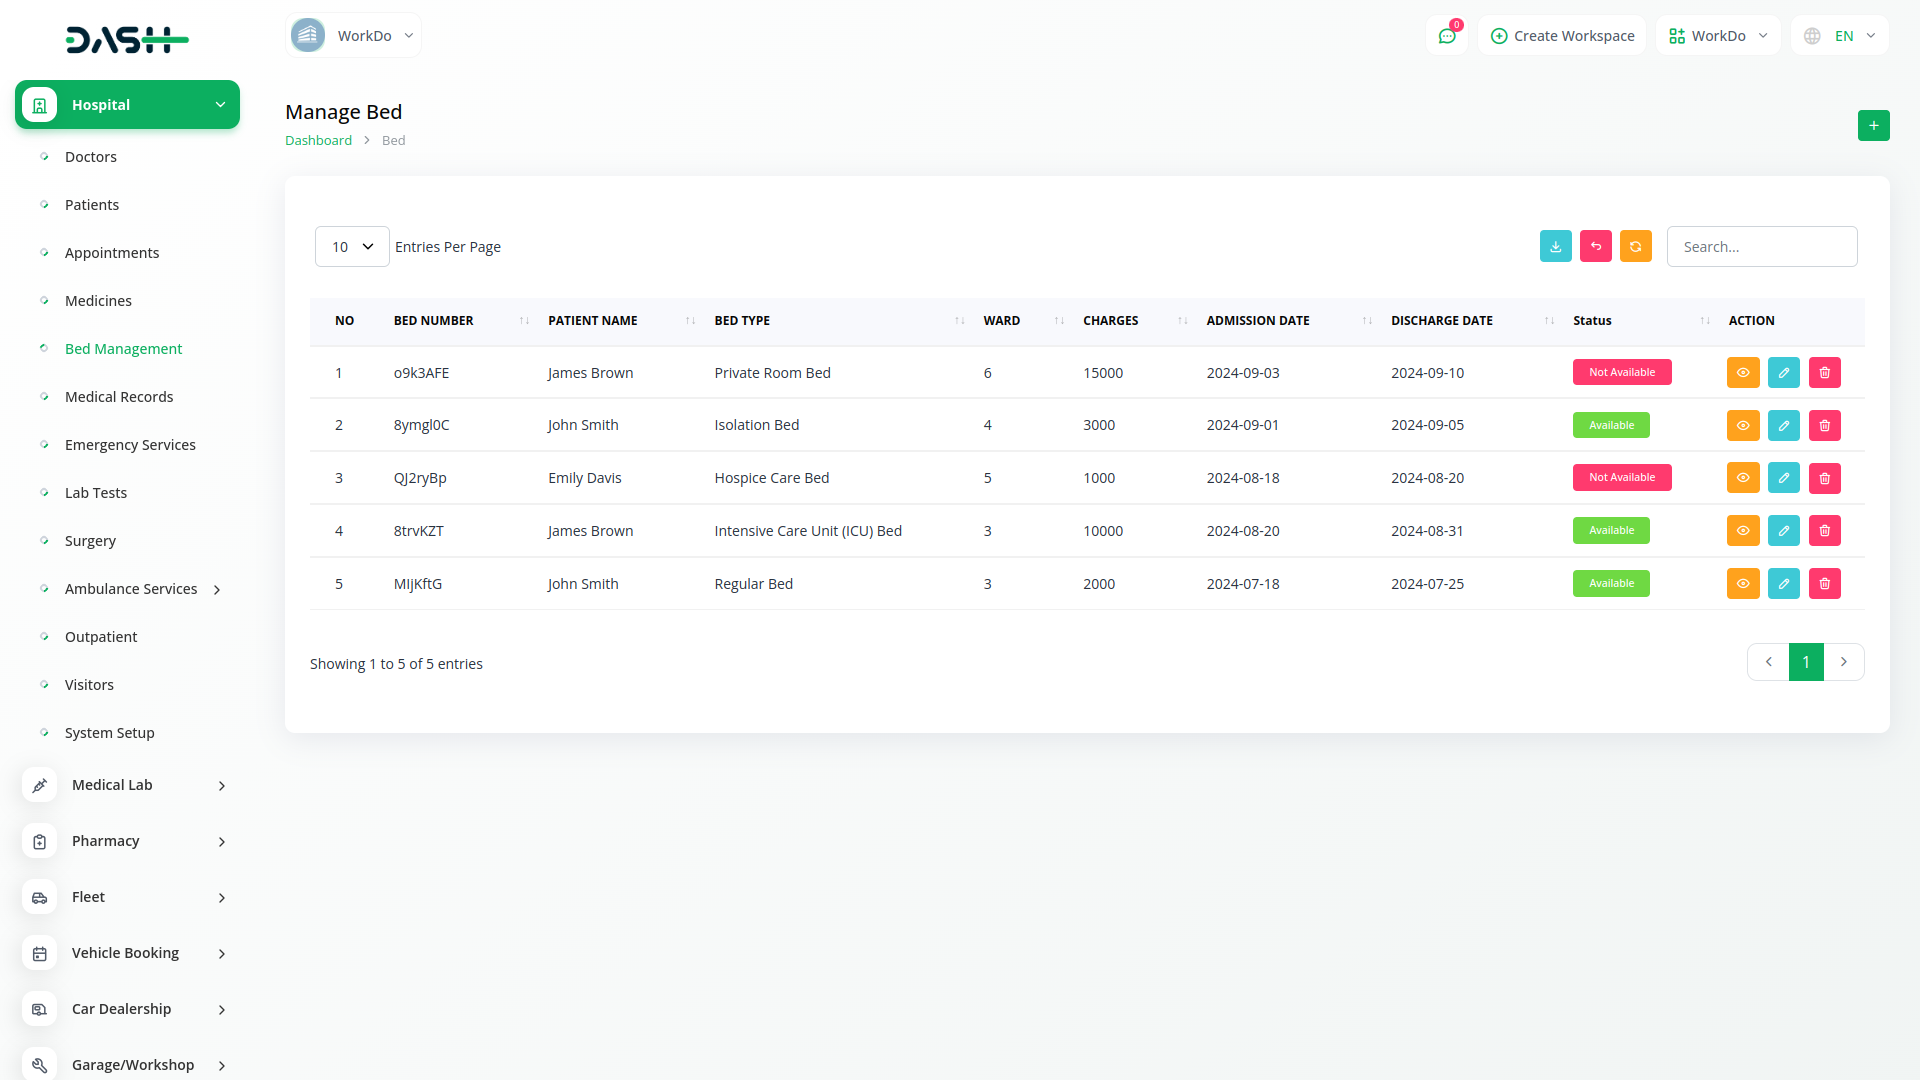This screenshot has height=1080, width=1920.
Task: Open the chat messages icon in header
Action: click(x=1446, y=36)
